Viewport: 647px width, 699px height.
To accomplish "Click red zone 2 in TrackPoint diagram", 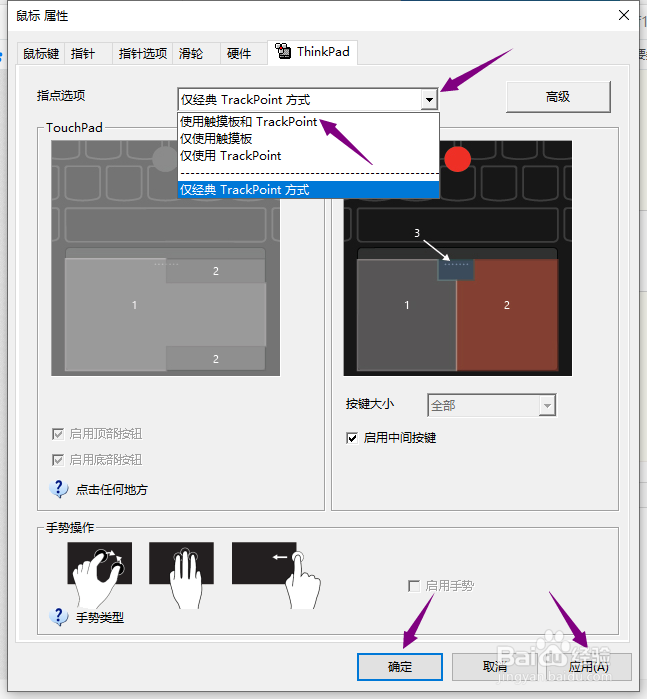I will [x=507, y=315].
